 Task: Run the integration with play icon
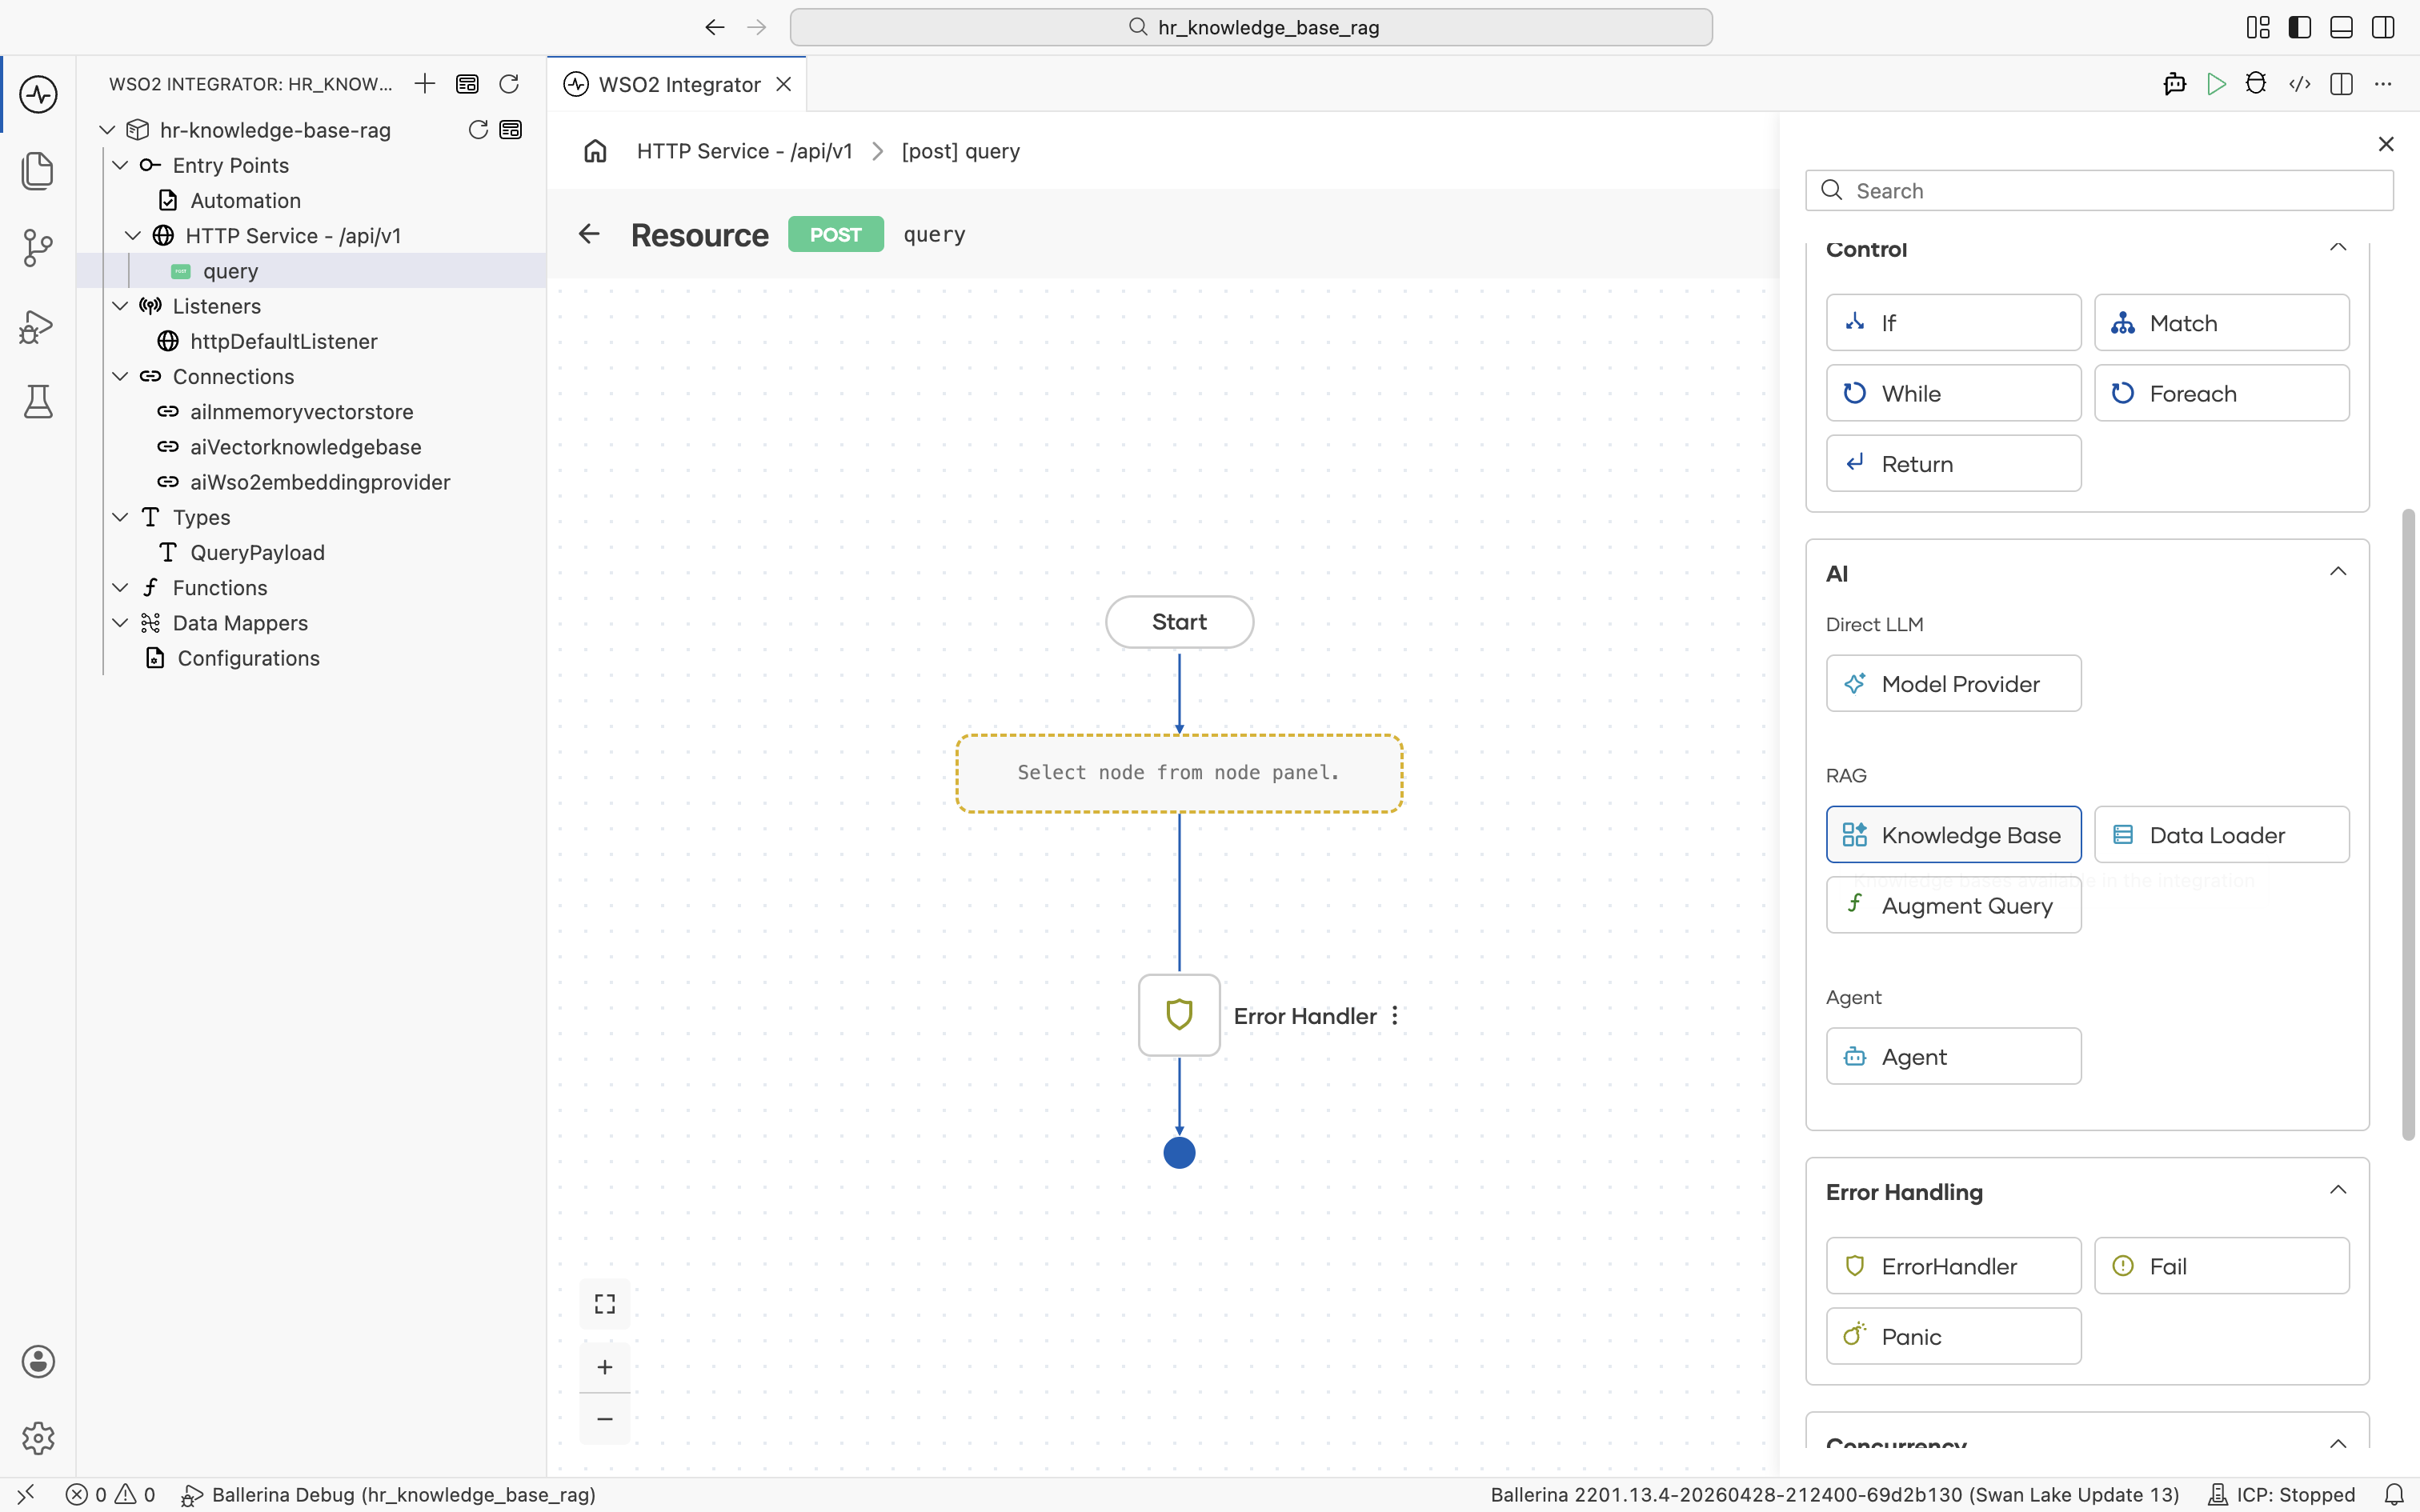[x=2216, y=84]
